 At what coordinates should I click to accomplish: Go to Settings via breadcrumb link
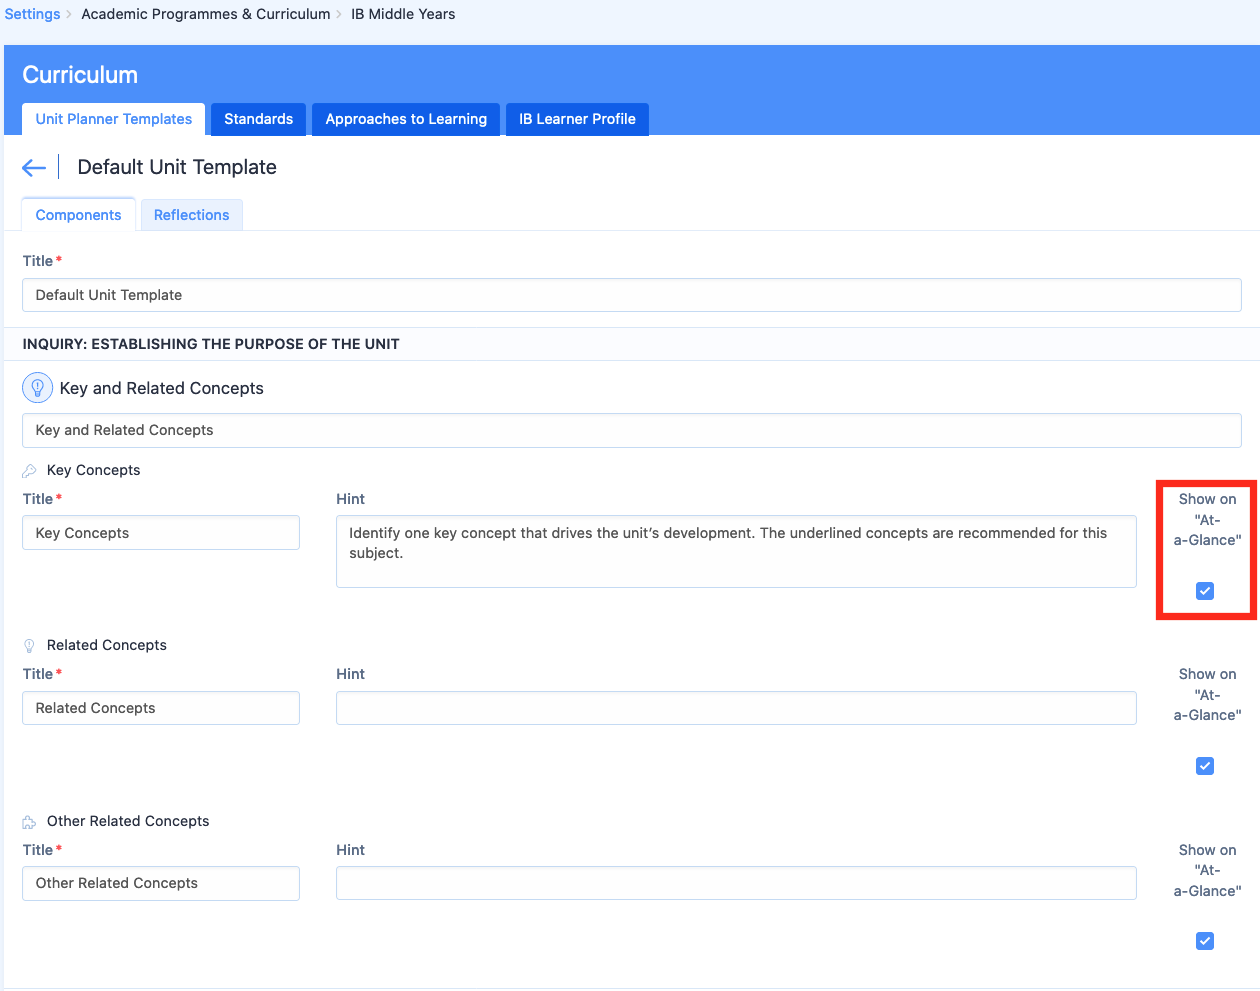(32, 14)
